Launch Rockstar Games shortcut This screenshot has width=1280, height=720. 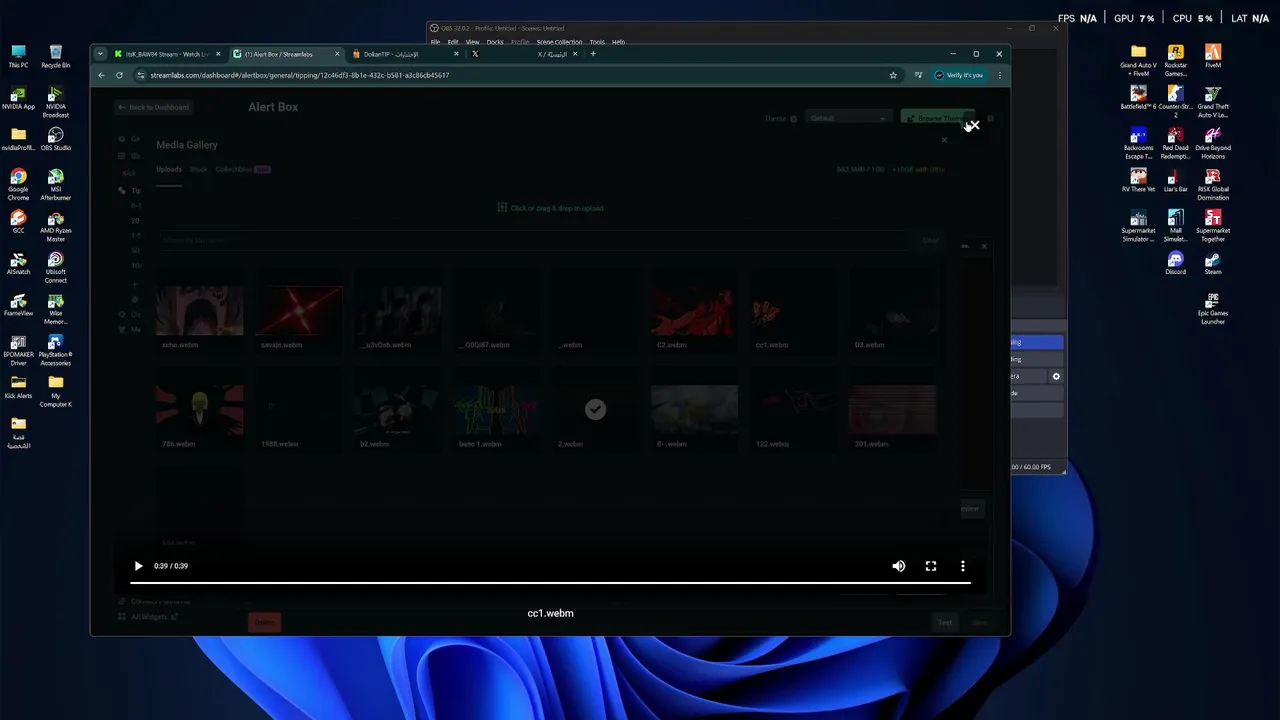click(x=1176, y=60)
